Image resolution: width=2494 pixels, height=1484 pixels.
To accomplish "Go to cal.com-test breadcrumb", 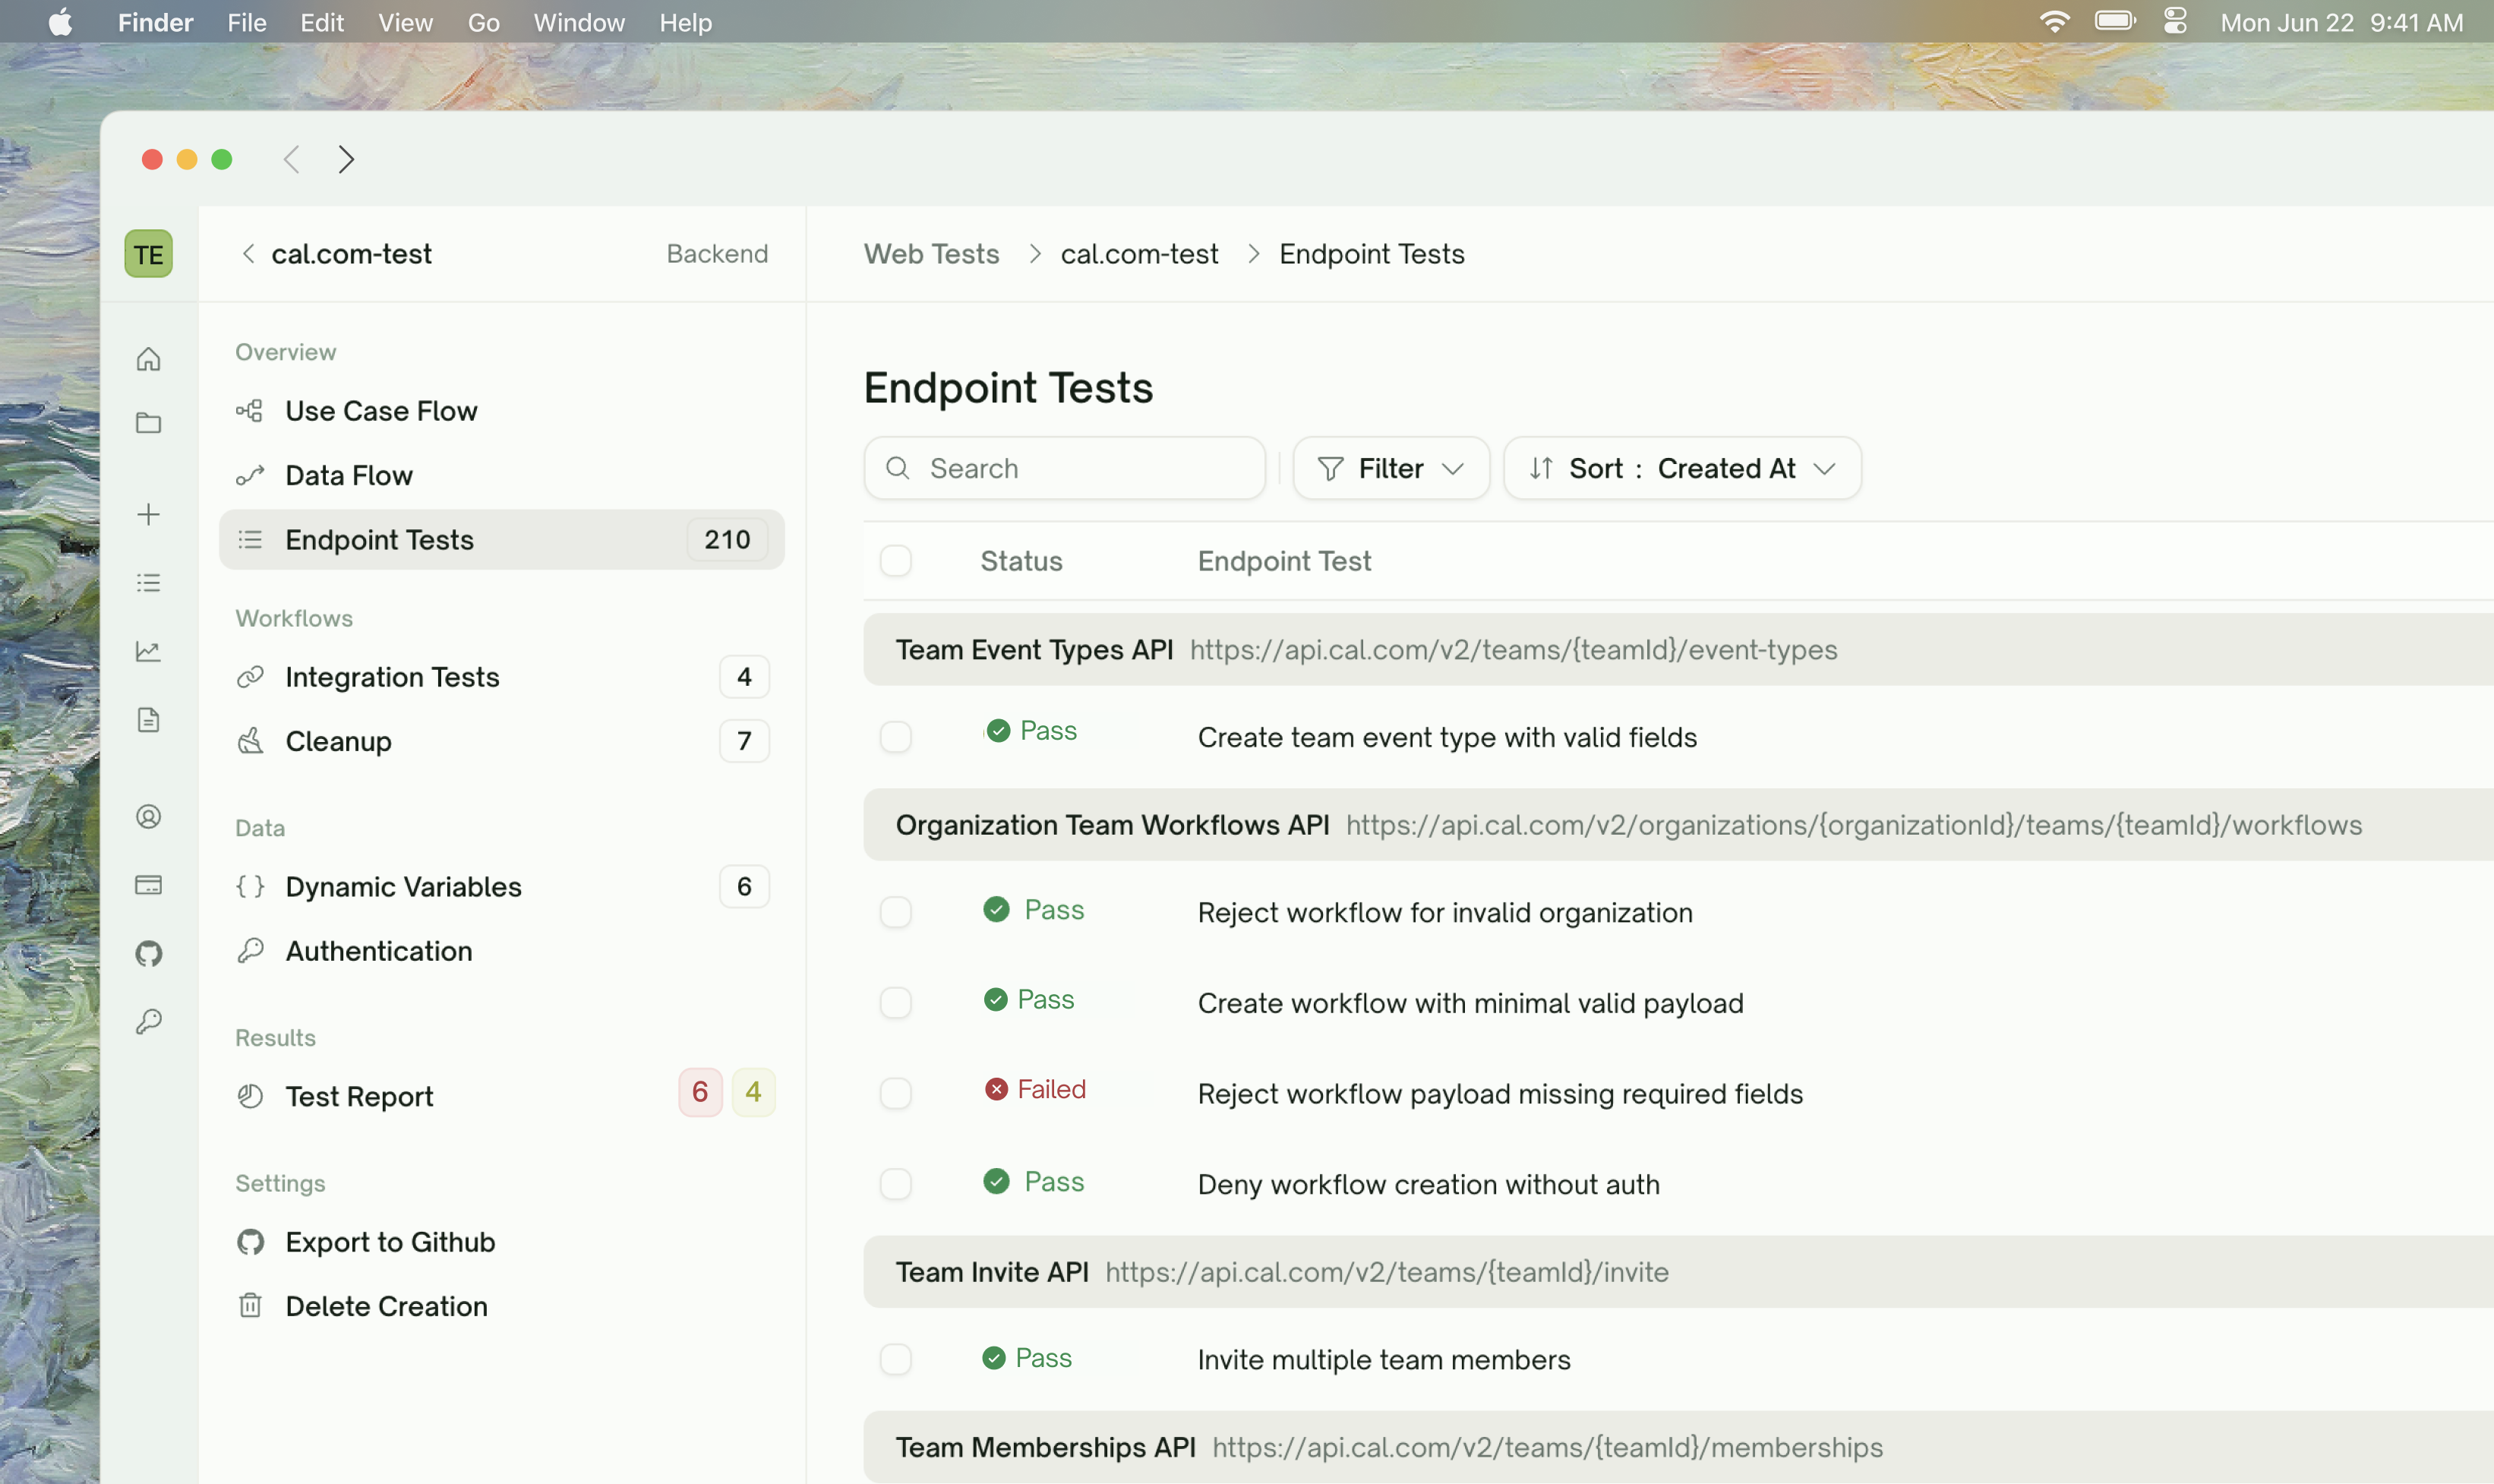I will click(1139, 254).
